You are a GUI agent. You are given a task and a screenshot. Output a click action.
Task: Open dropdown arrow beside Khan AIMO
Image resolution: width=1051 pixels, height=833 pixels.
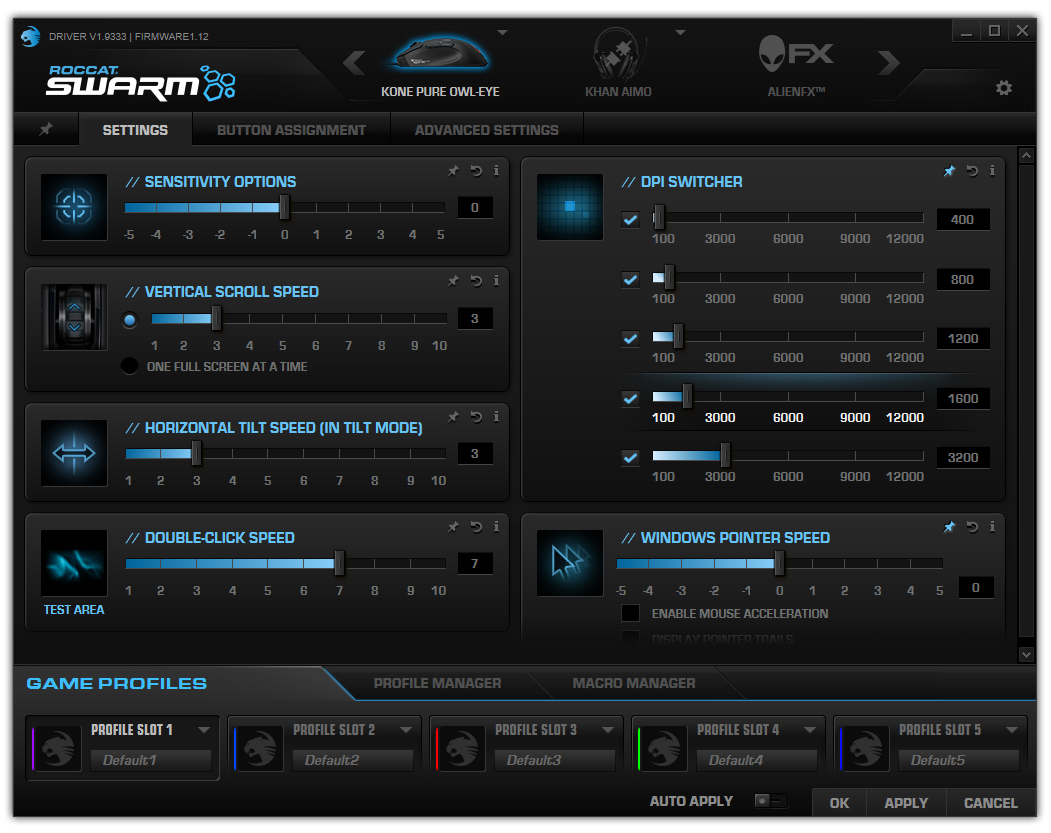click(x=680, y=32)
